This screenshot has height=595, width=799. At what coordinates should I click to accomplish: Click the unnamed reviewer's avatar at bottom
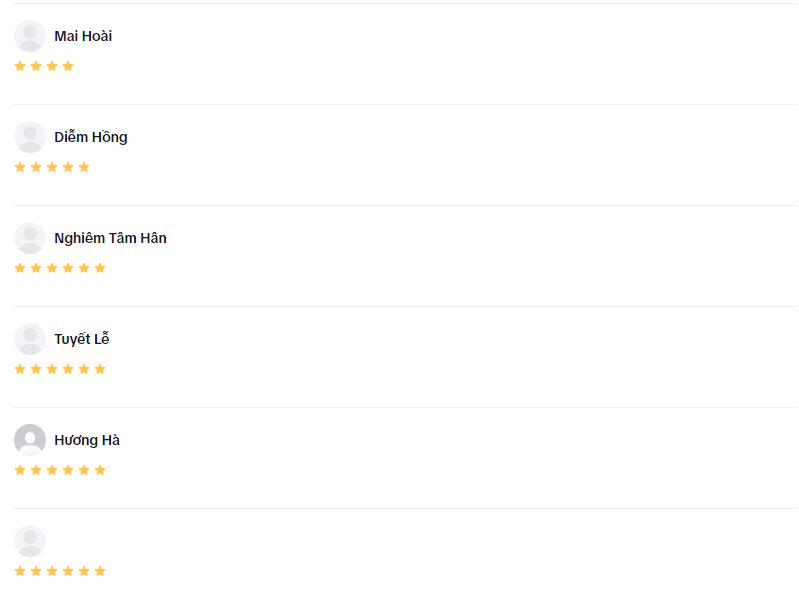[30, 540]
